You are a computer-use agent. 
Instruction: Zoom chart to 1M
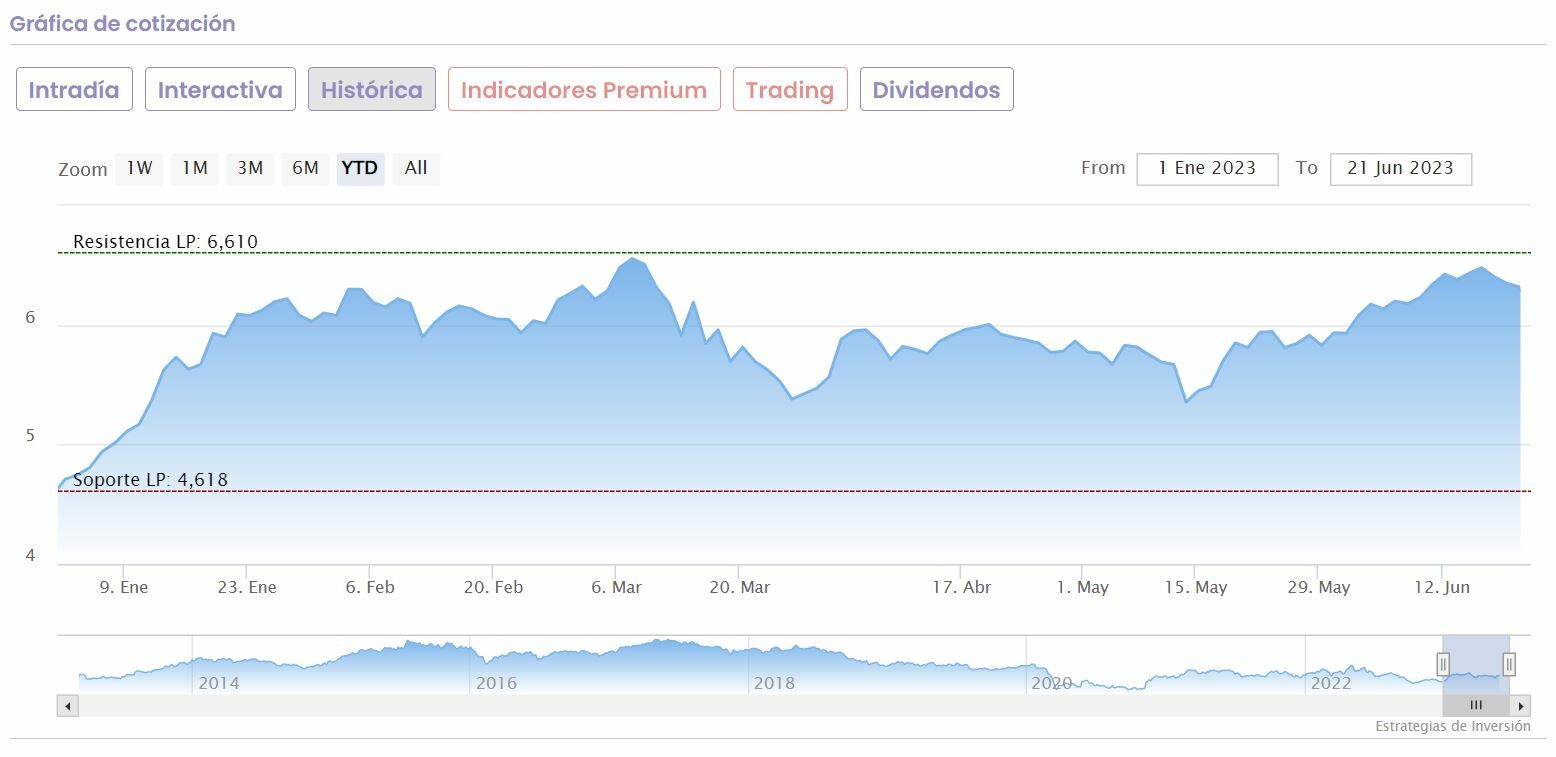(194, 168)
